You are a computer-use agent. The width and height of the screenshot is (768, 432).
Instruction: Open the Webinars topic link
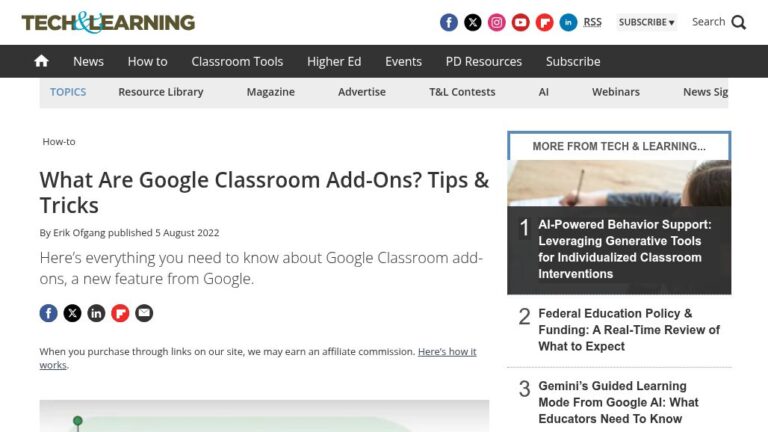point(616,92)
